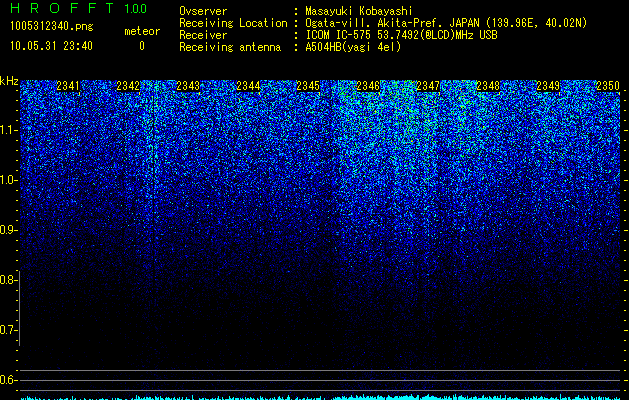
Task: Click the date stamp 10.05.31 23:40
Action: [x=51, y=46]
